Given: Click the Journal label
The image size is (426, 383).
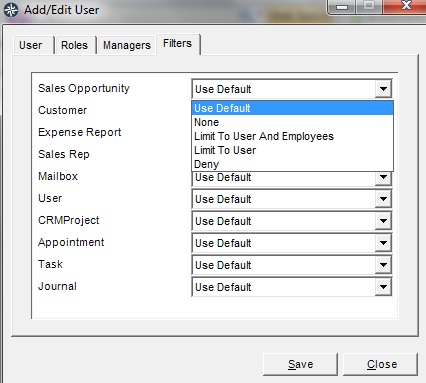Looking at the screenshot, I should (x=57, y=286).
